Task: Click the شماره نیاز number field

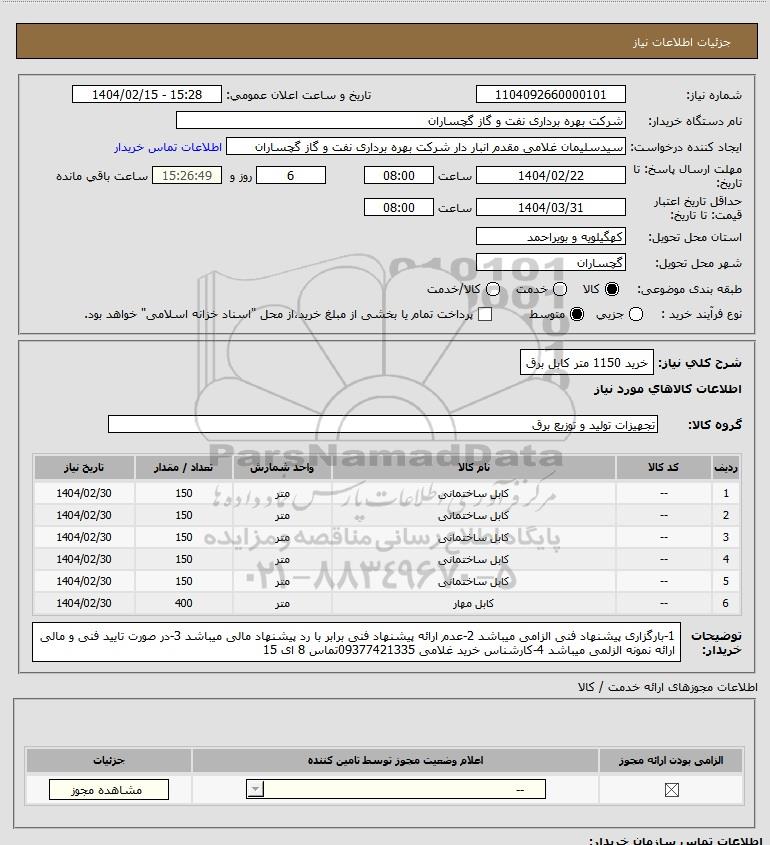Action: tap(551, 94)
